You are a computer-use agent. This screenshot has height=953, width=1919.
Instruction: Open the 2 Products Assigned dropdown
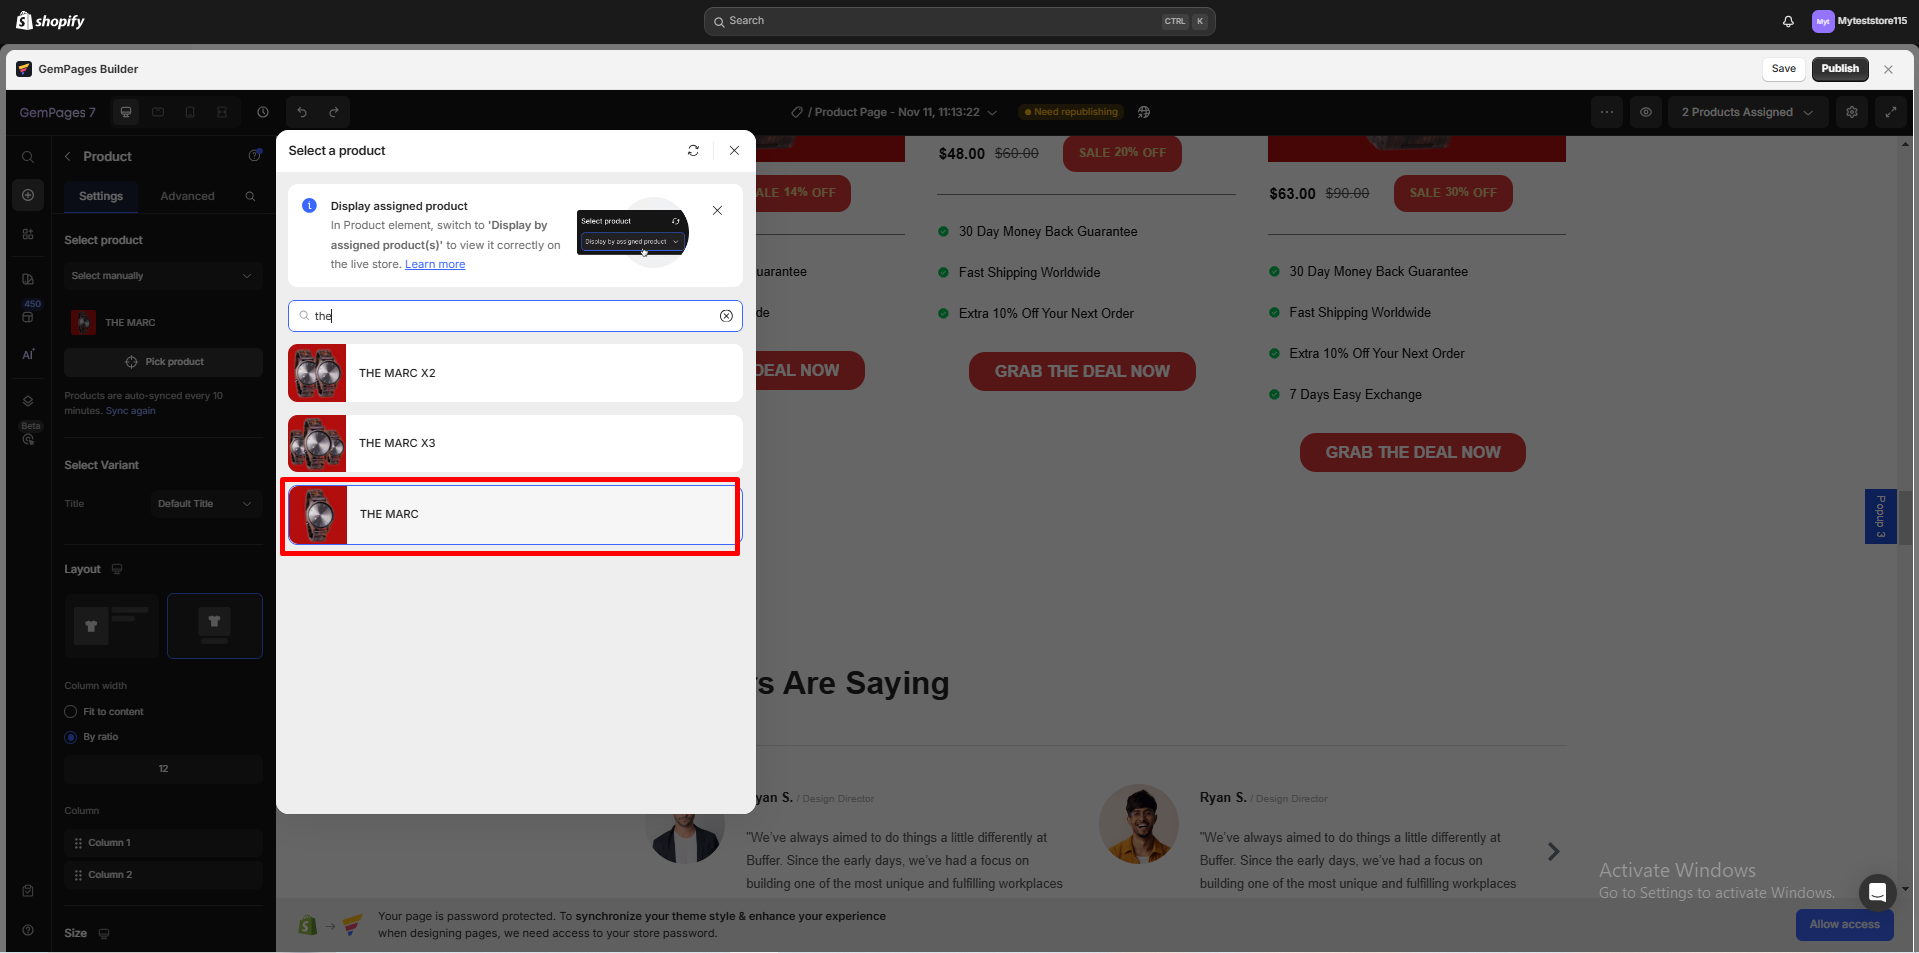pos(1747,112)
